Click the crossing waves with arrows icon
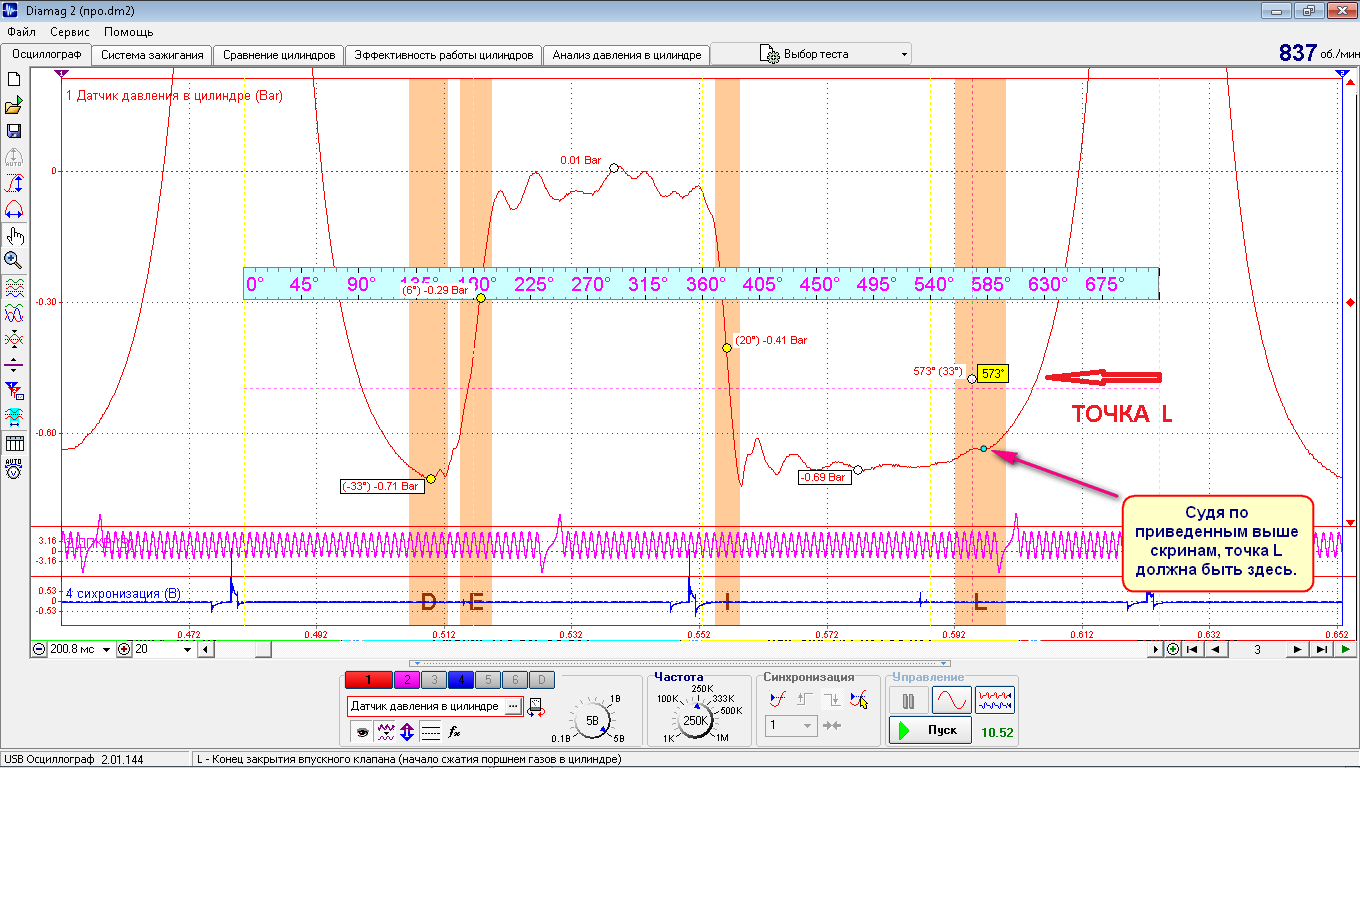The image size is (1360, 900). (x=14, y=340)
